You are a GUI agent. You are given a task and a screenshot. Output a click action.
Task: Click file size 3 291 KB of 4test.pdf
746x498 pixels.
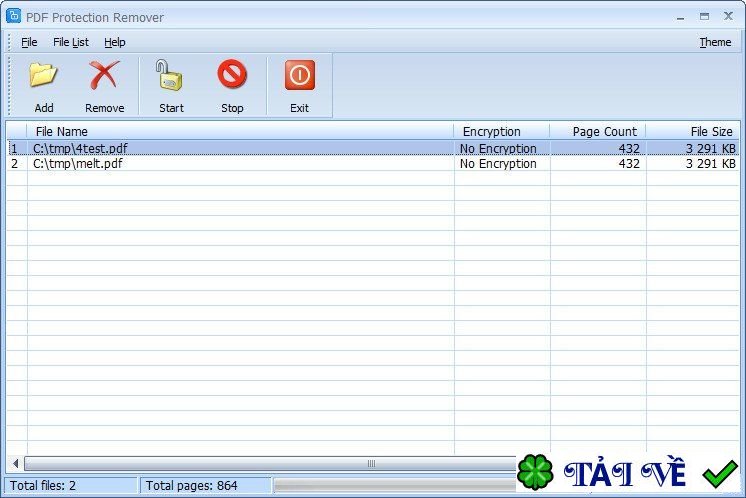(711, 148)
